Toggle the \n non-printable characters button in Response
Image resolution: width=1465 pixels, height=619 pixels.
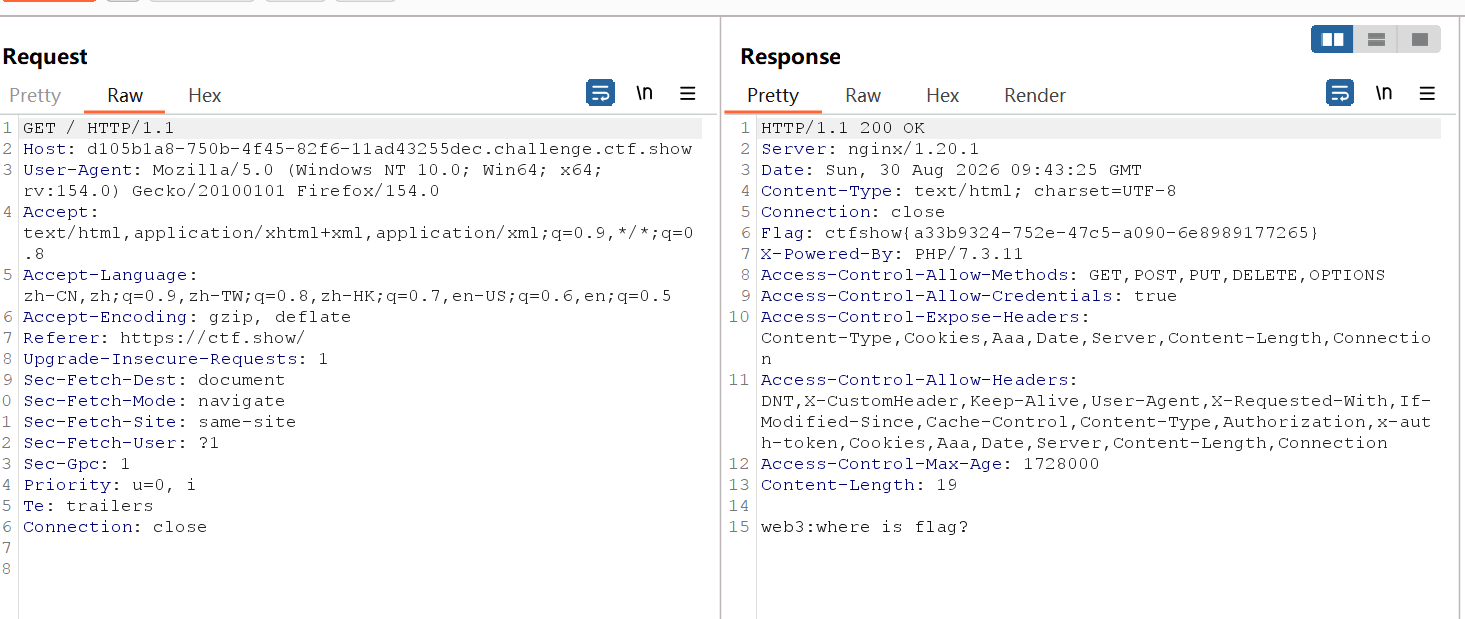click(1384, 93)
